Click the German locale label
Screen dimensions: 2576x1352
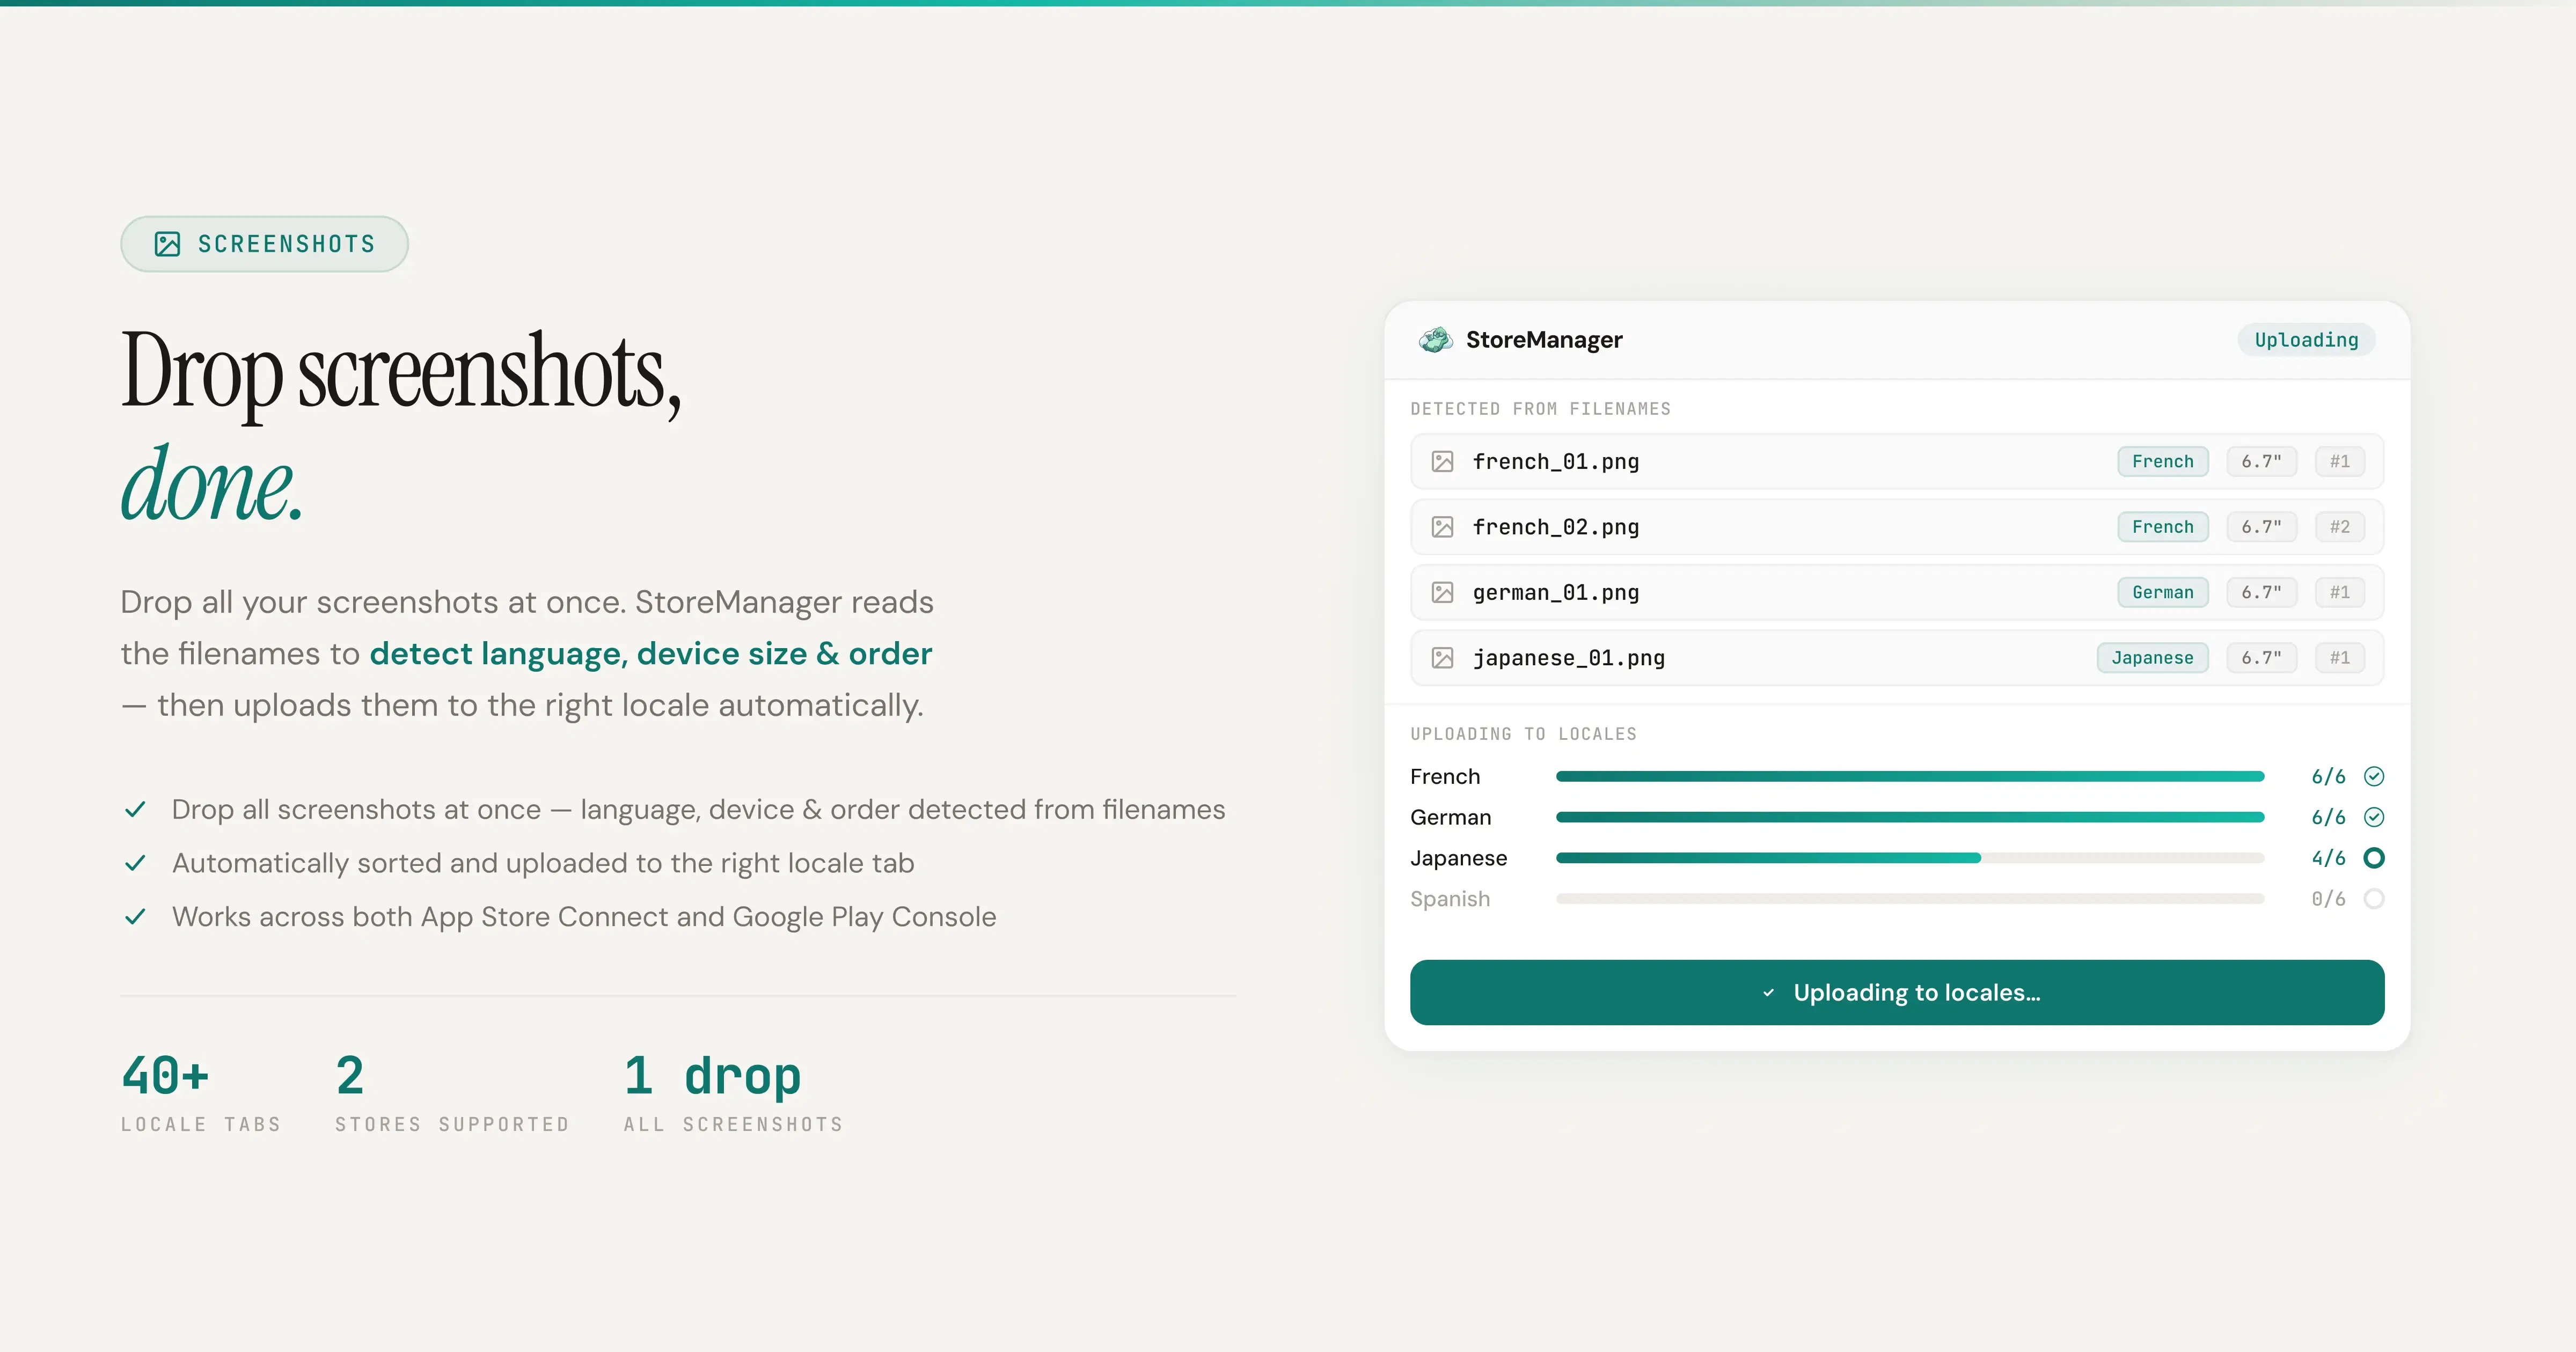pos(1451,817)
